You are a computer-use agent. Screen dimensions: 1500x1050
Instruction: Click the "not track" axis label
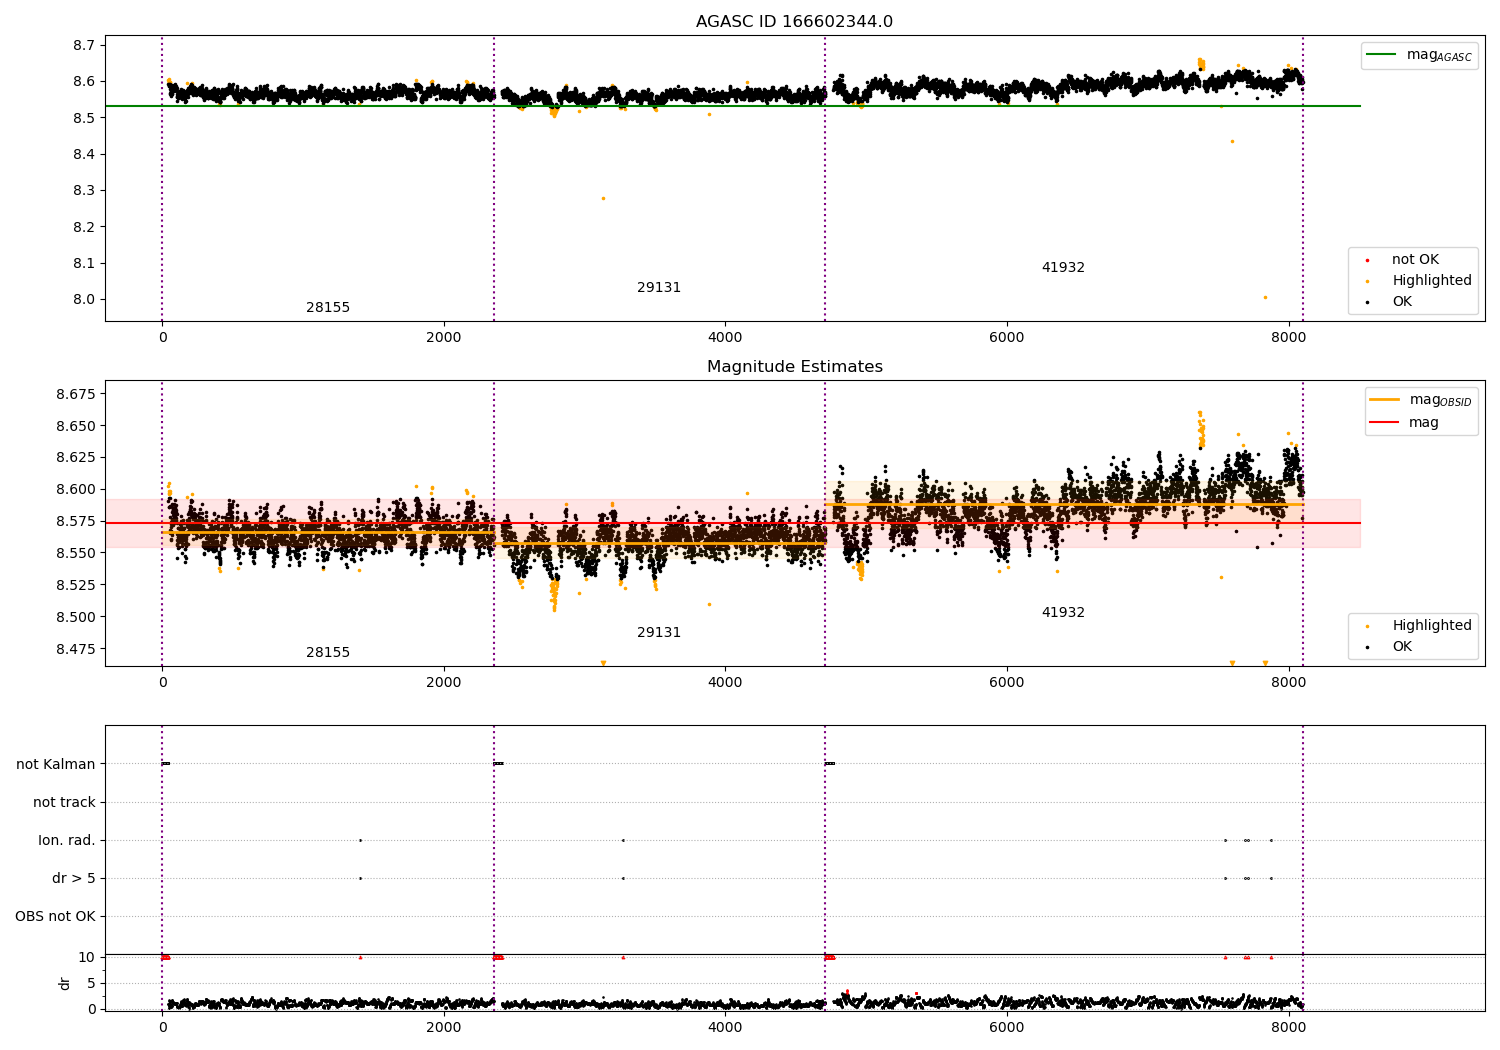pos(64,802)
